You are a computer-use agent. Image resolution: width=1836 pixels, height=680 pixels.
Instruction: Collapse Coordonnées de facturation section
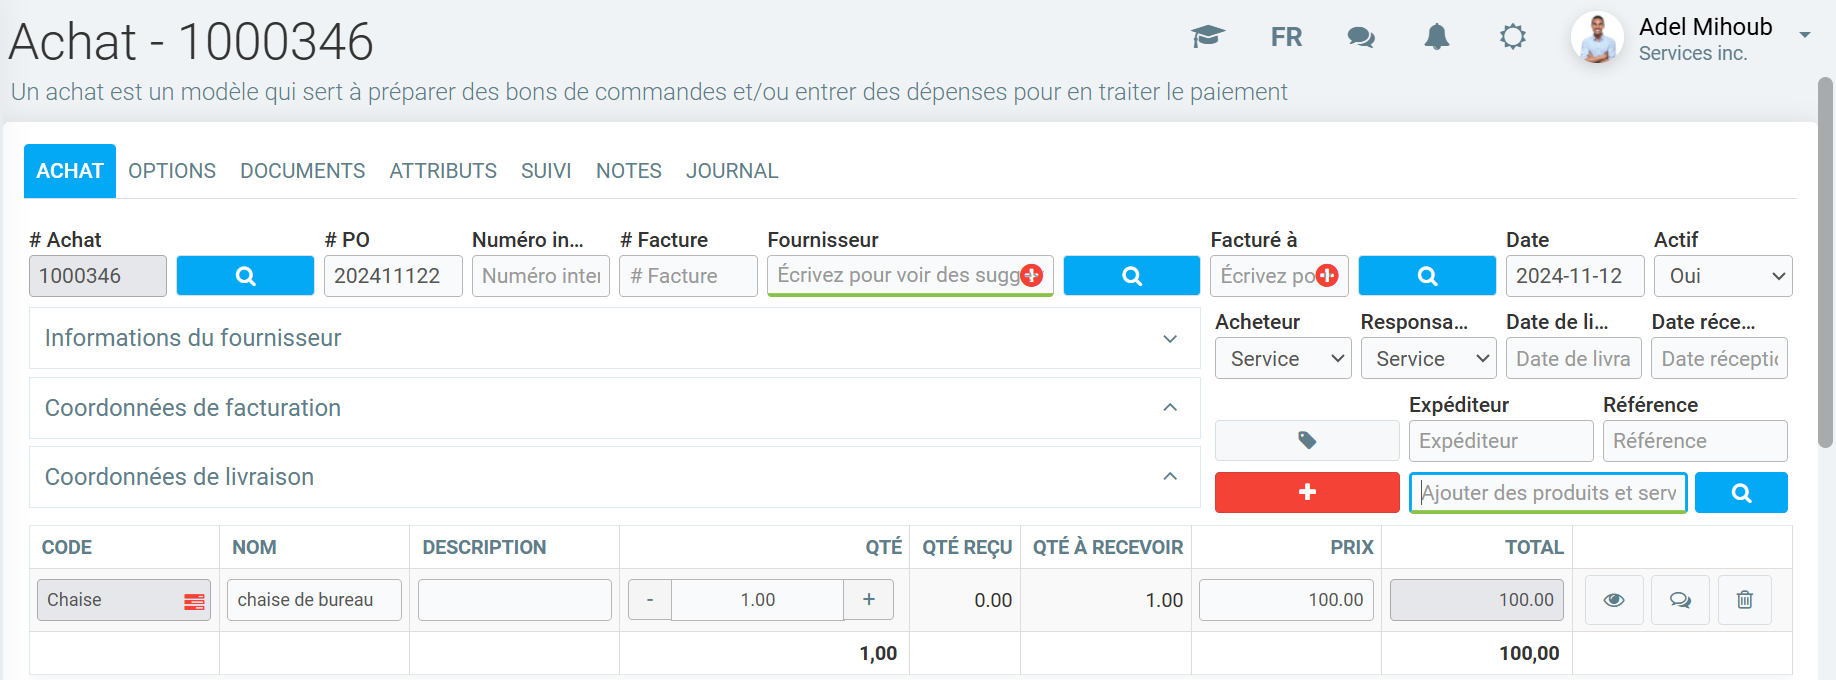pyautogui.click(x=1169, y=408)
